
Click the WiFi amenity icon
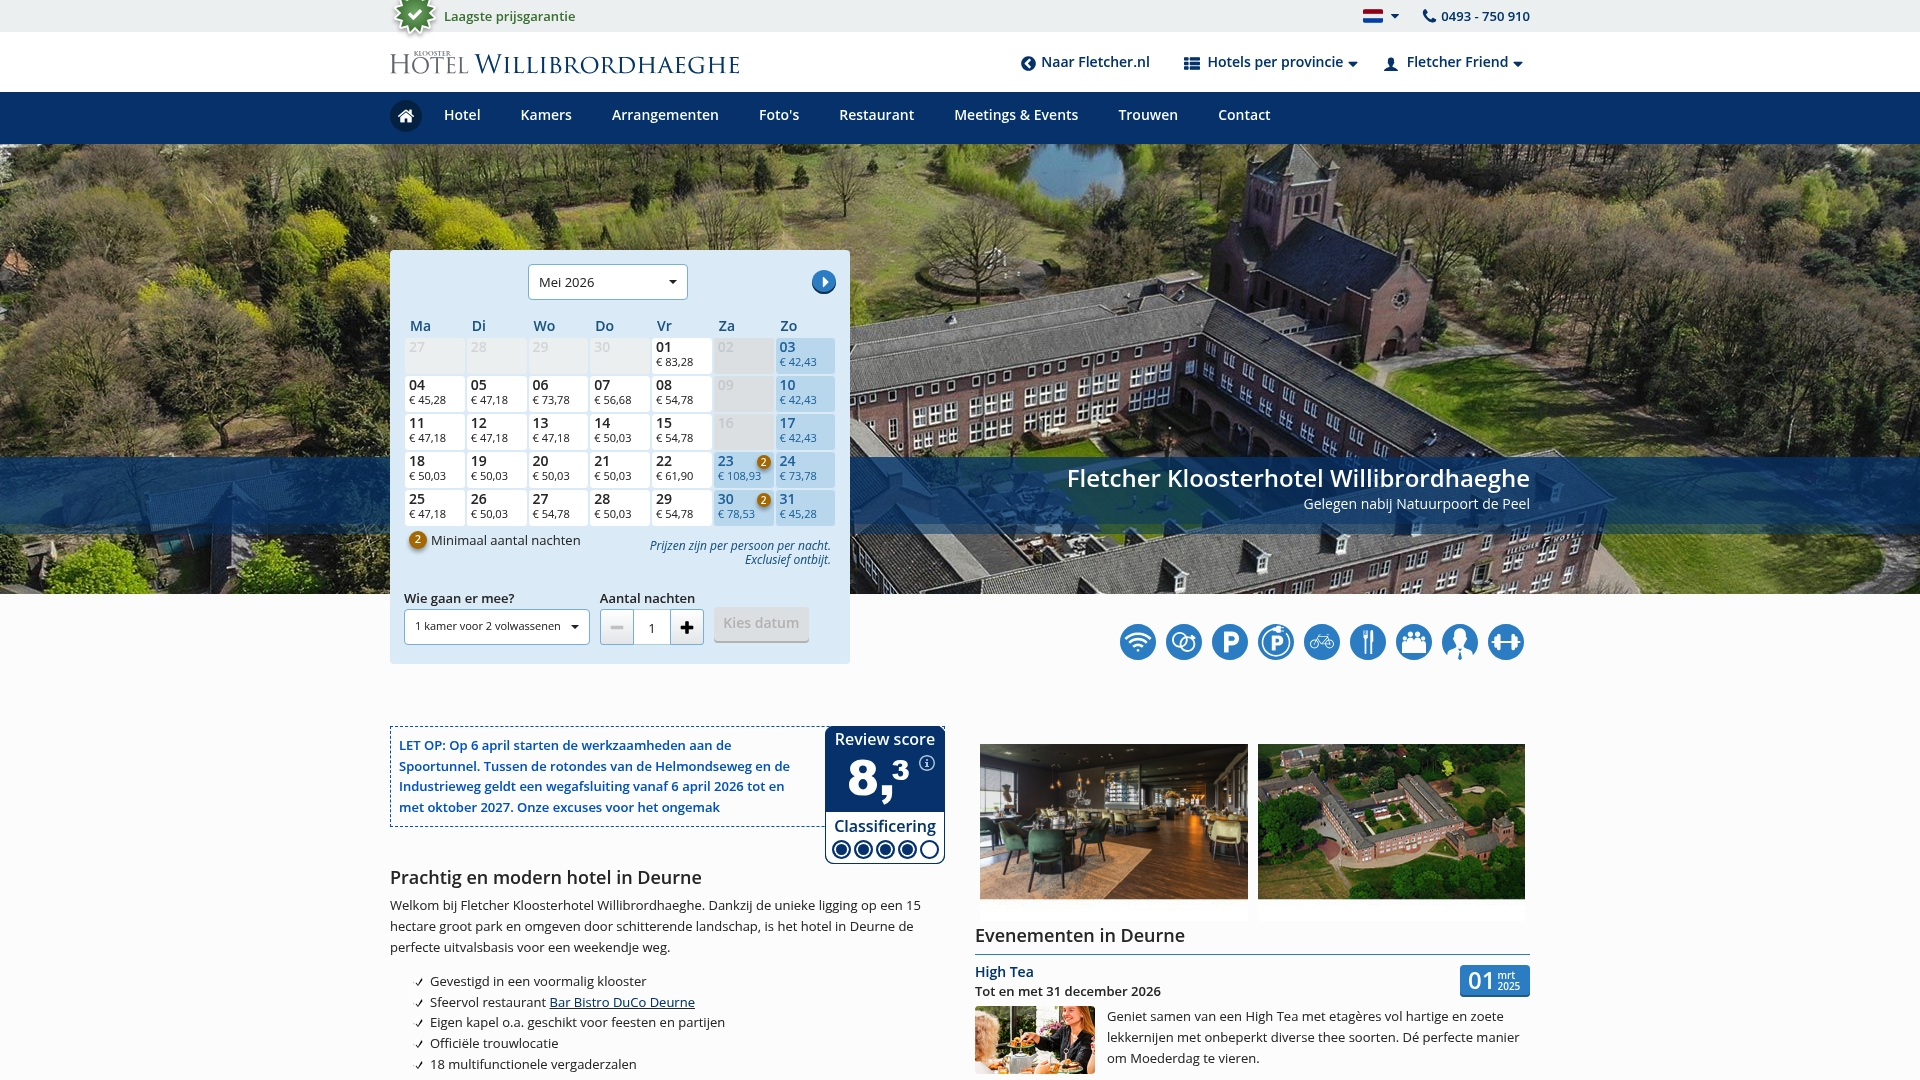[1137, 642]
